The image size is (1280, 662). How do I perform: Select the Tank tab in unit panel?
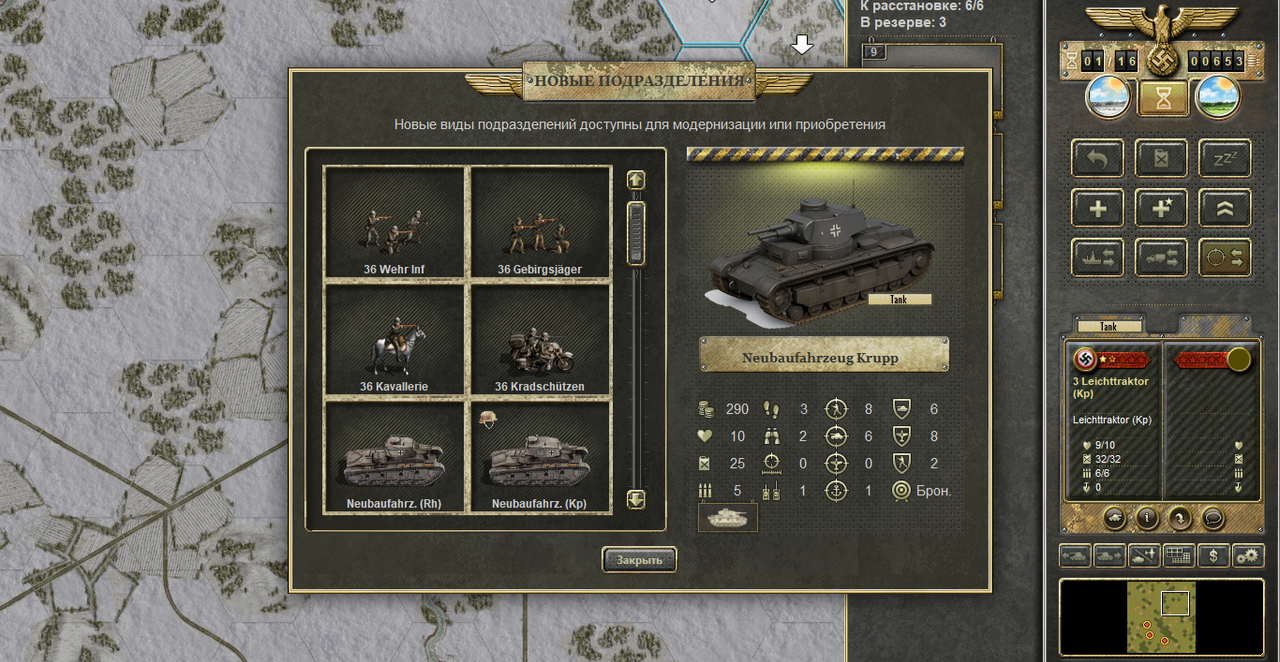click(x=1109, y=325)
